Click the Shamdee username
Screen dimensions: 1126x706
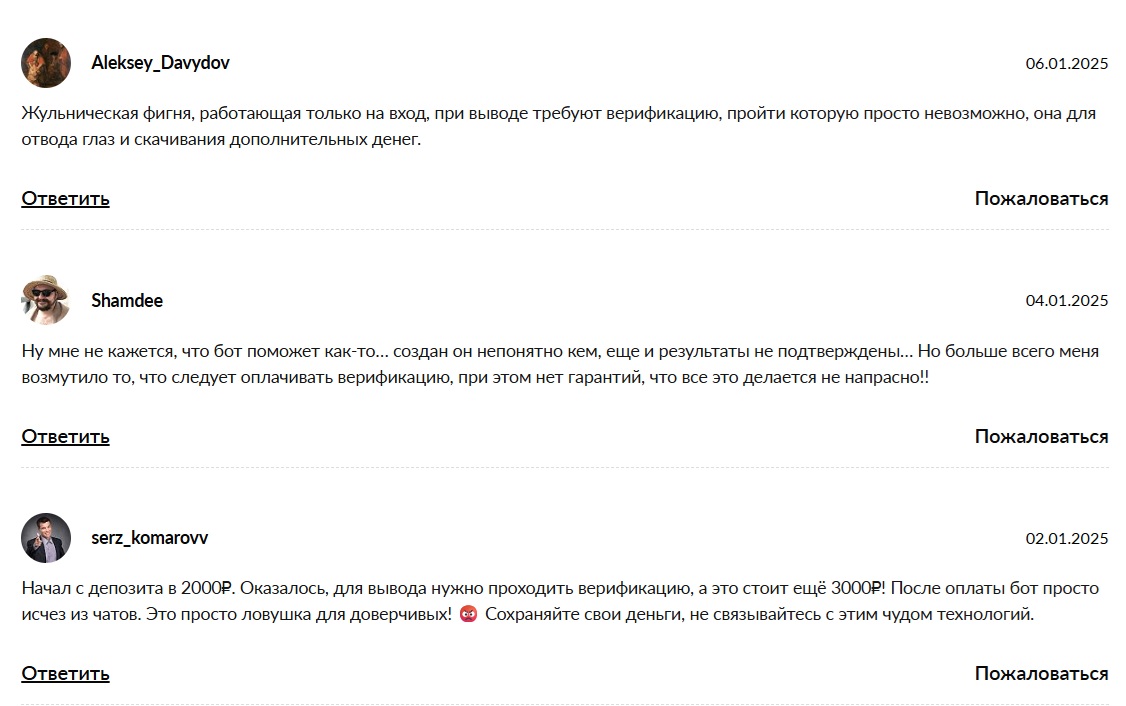[127, 301]
